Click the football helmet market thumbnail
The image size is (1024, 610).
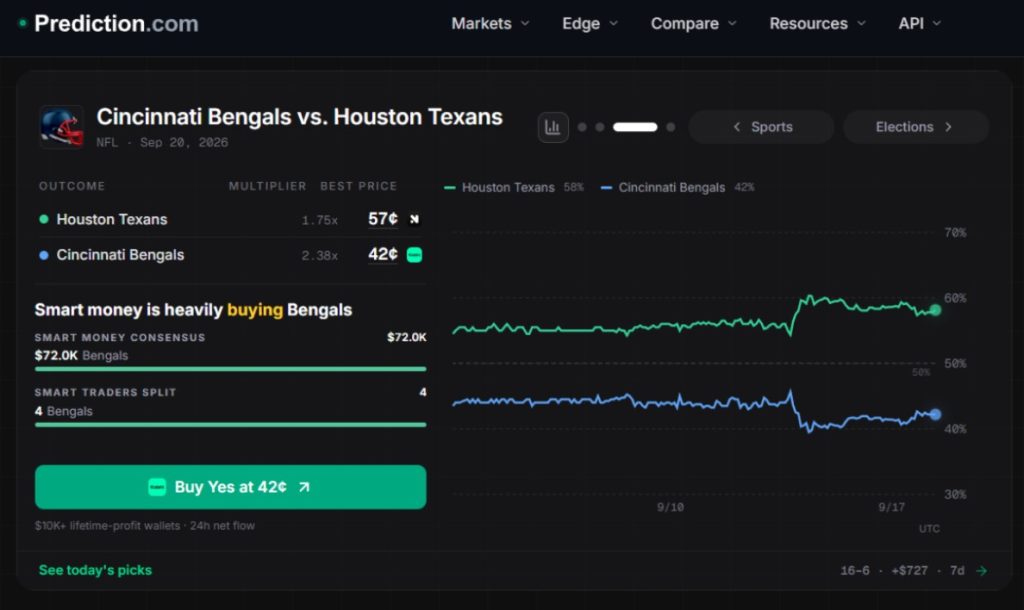[61, 127]
